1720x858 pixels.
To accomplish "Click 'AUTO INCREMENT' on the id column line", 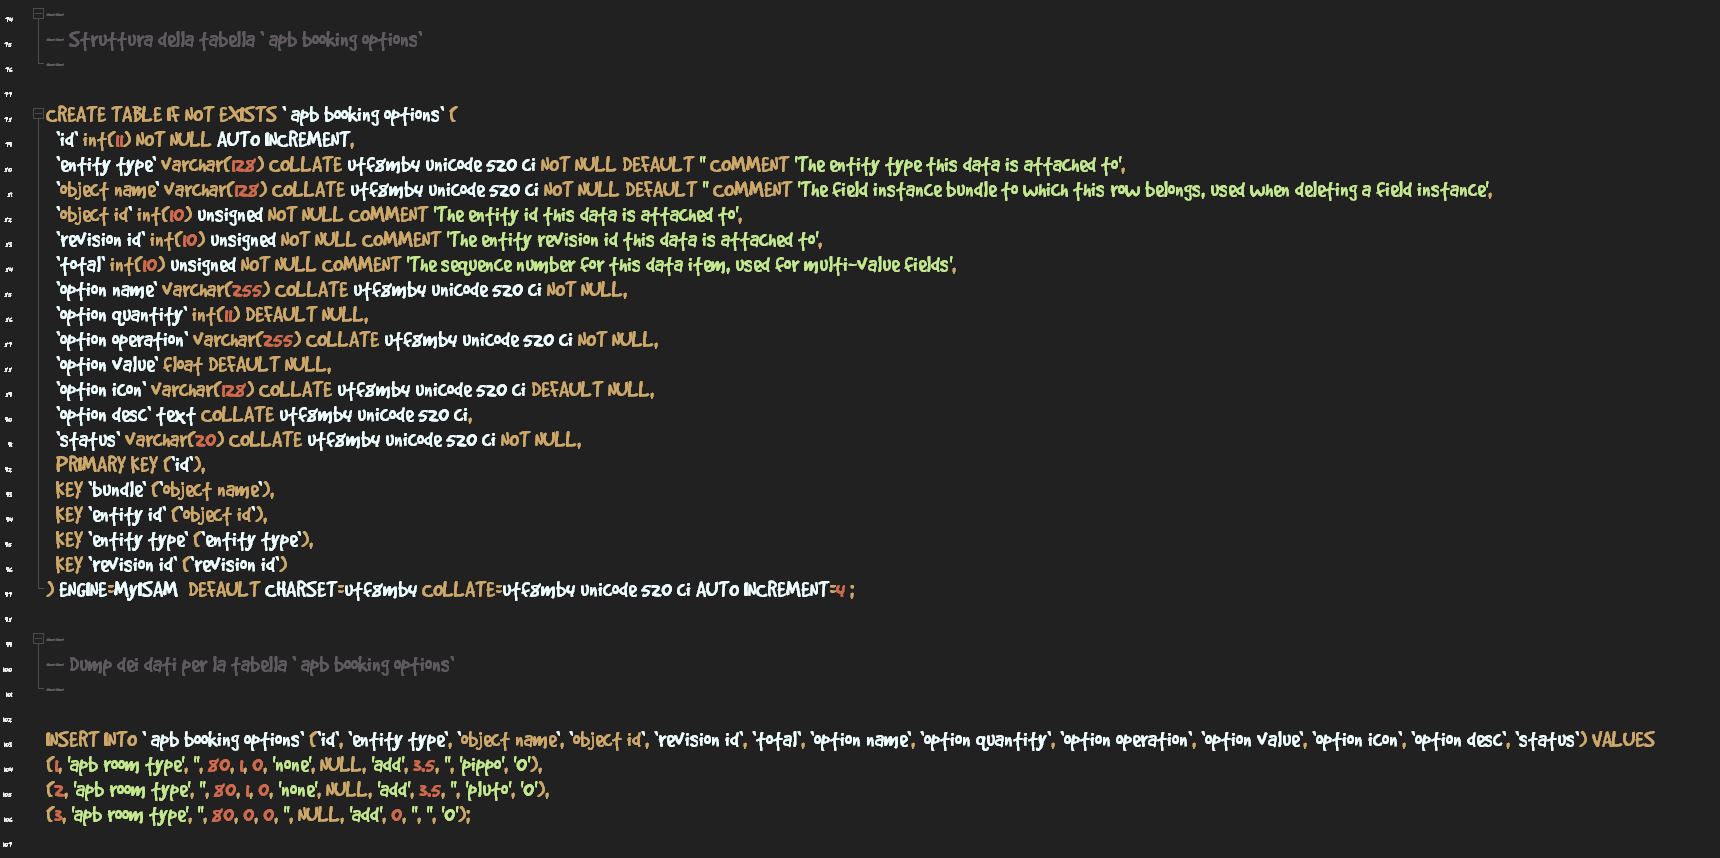I will 284,140.
